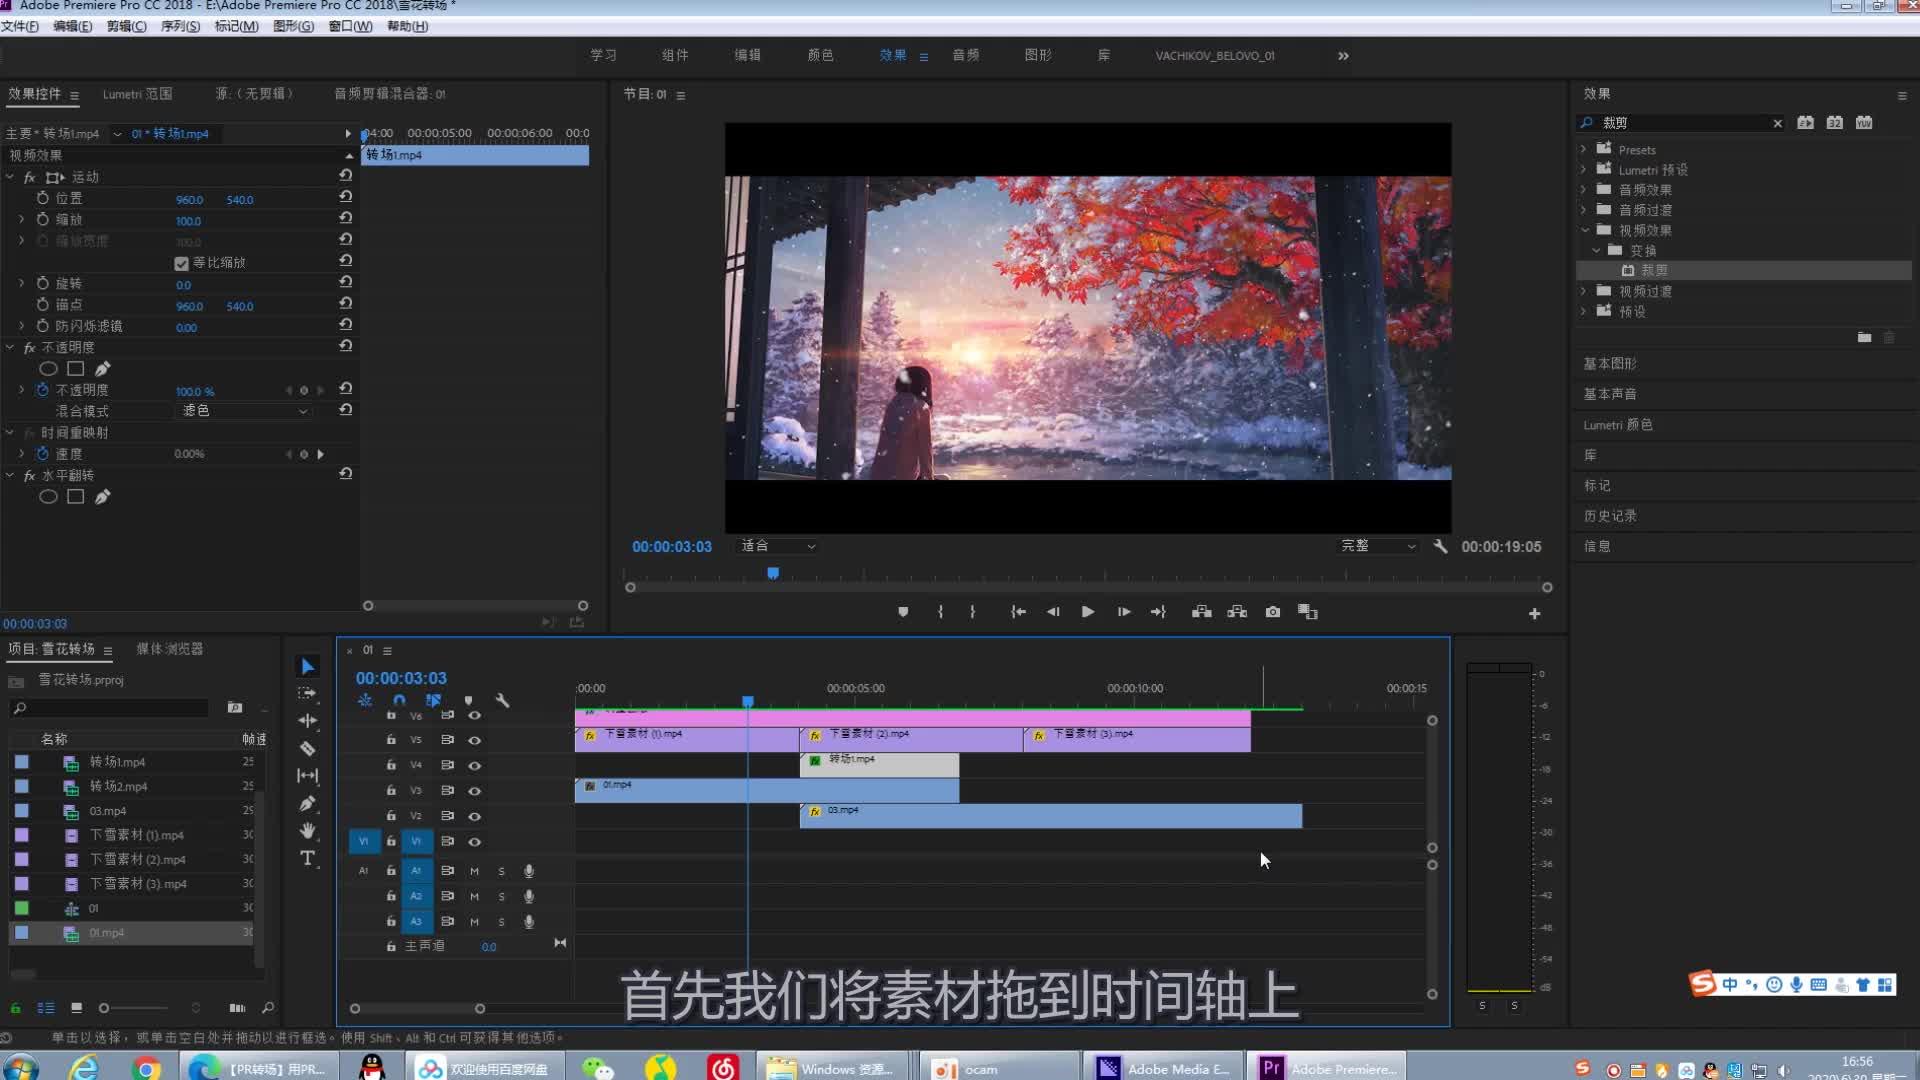Screen dimensions: 1920x1080
Task: Create ellipse mask under Horizontal Flip effect
Action: click(x=48, y=497)
